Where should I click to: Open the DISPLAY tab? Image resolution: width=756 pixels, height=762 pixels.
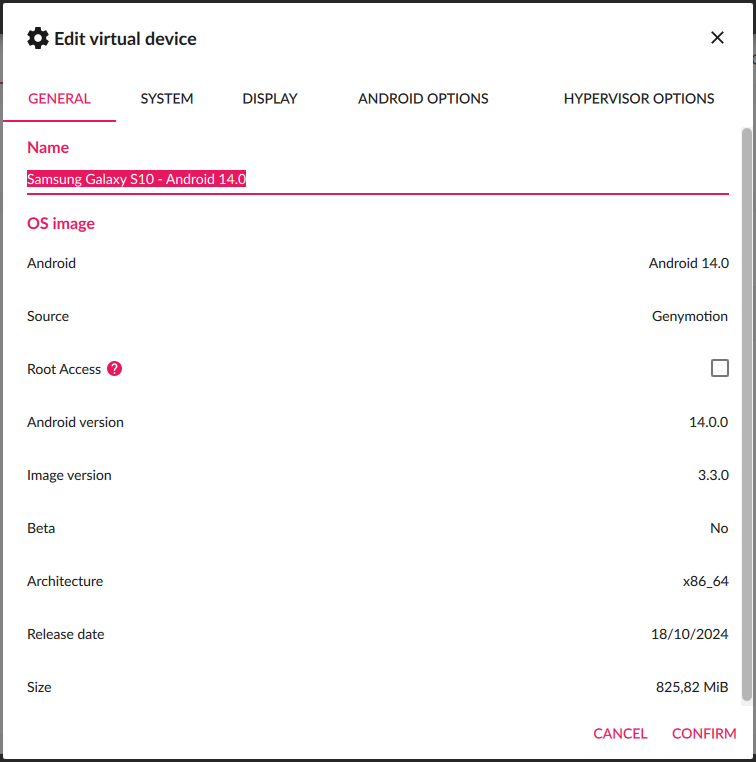pos(270,99)
